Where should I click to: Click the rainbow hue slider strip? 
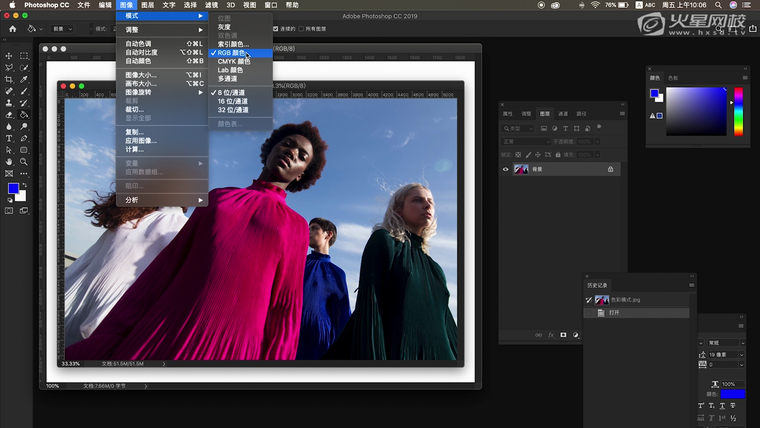738,110
